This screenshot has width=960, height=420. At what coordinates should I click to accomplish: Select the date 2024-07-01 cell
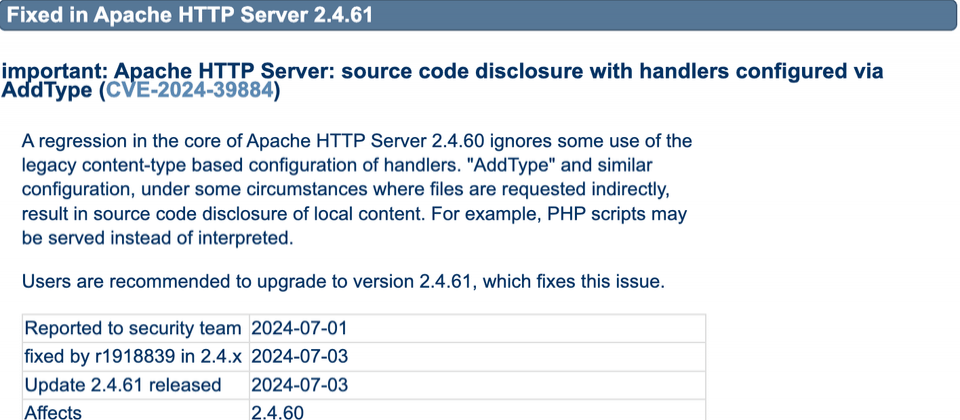(478, 328)
